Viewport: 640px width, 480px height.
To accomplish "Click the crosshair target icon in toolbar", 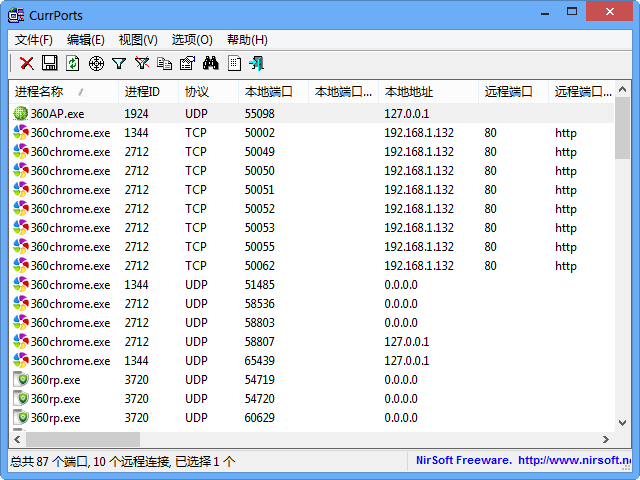I will (96, 63).
